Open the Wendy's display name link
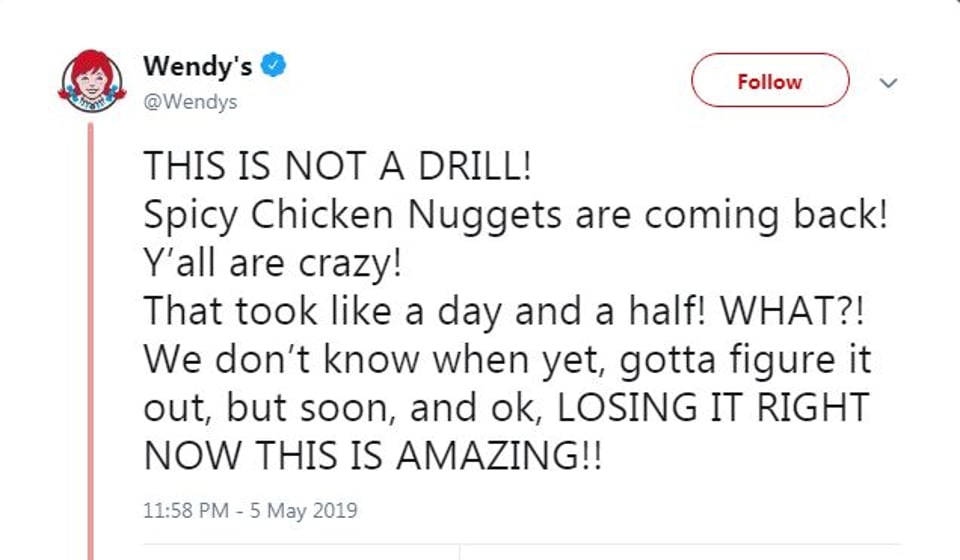 coord(198,67)
